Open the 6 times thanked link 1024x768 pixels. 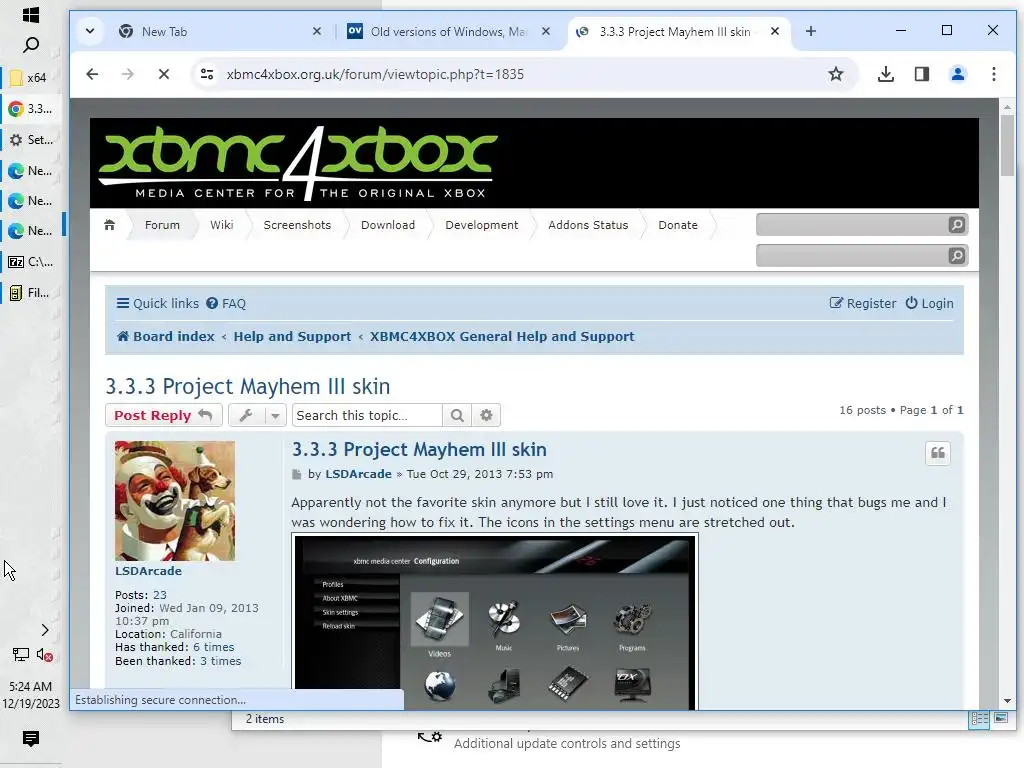214,647
